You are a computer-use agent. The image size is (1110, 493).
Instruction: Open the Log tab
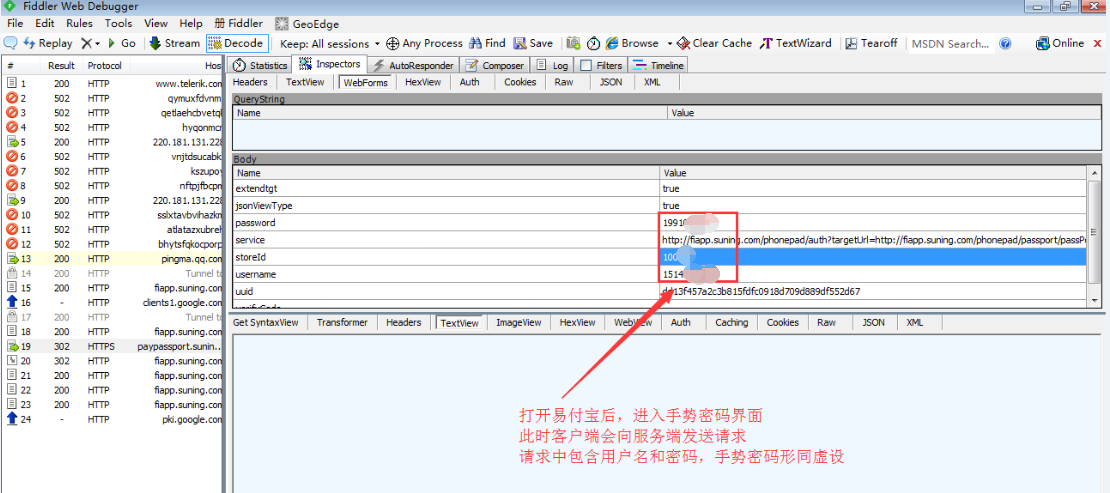click(552, 65)
